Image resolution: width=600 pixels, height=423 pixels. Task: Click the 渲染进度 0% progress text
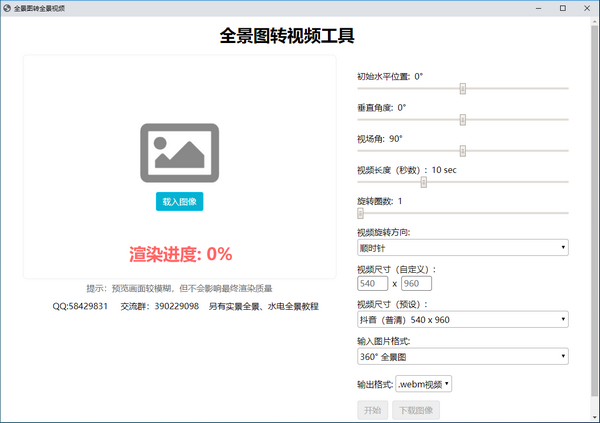(180, 253)
